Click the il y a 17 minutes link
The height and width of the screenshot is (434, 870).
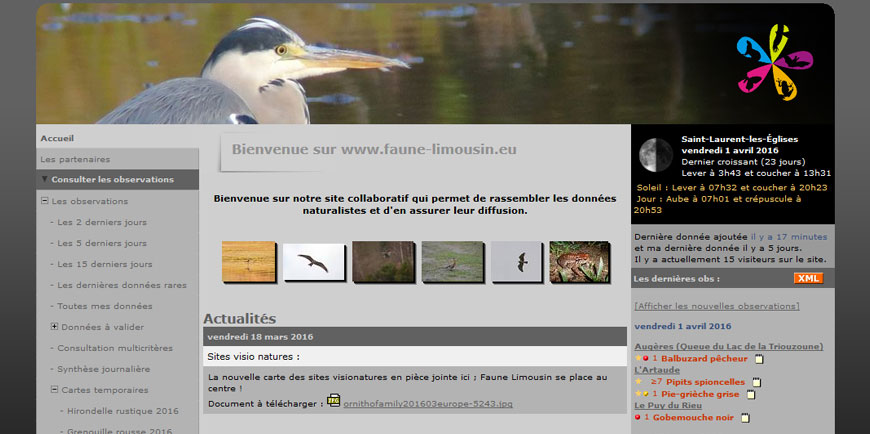(x=788, y=236)
